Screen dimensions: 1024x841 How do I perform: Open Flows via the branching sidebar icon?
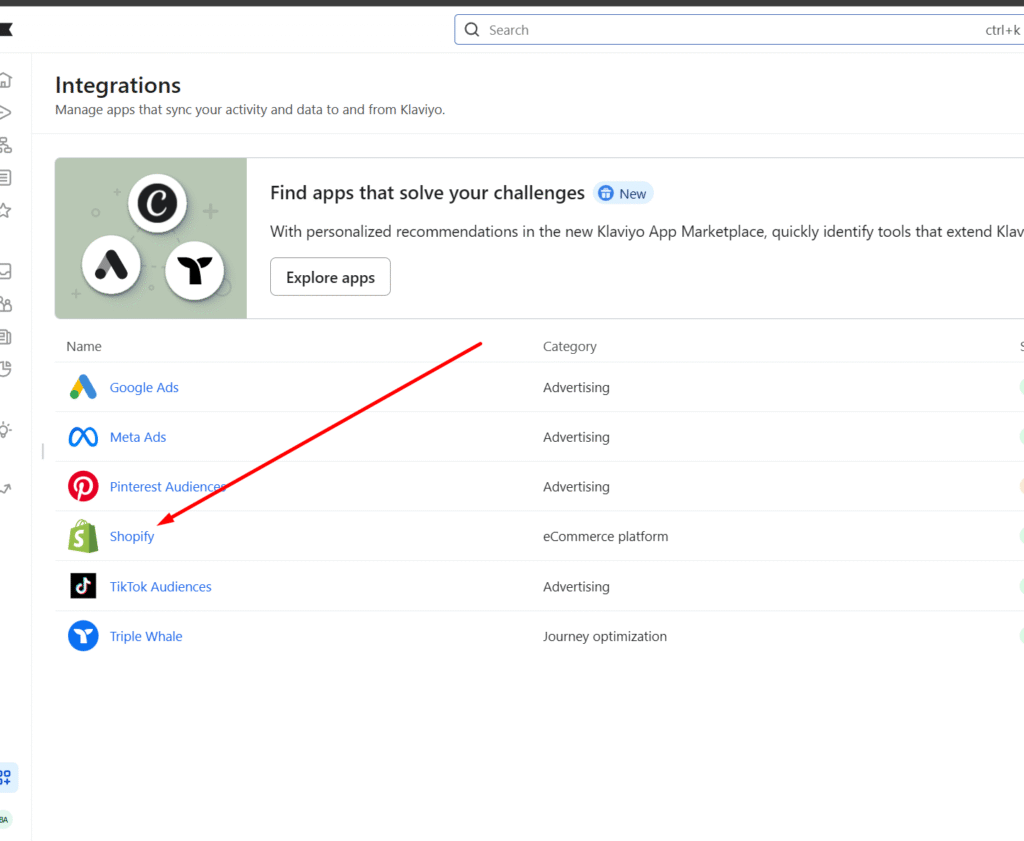[x=8, y=145]
